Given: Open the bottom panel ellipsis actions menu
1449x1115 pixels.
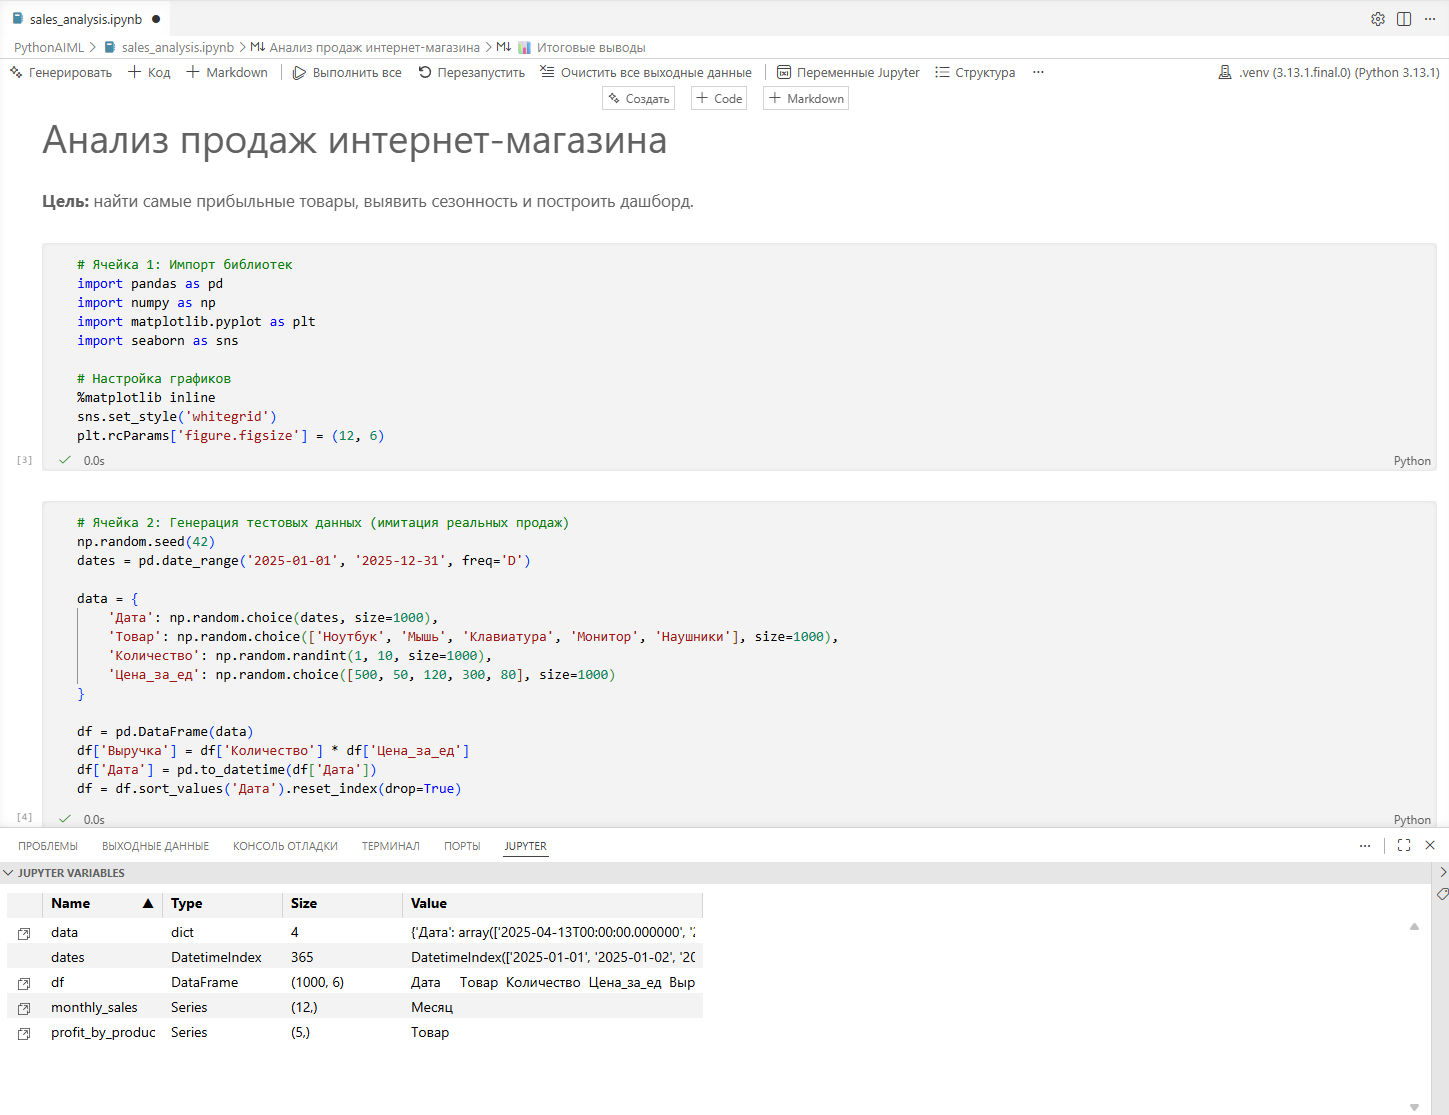Looking at the screenshot, I should pyautogui.click(x=1365, y=845).
